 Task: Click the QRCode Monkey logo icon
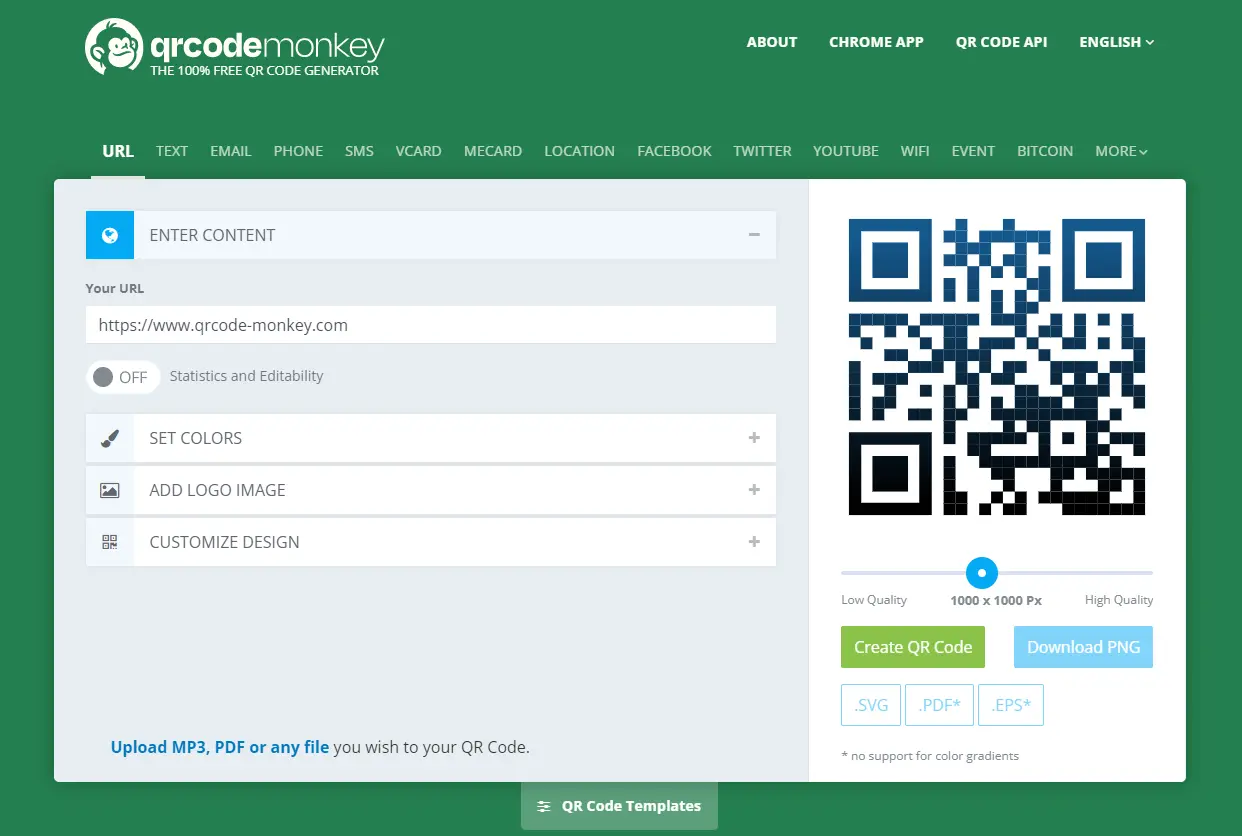[113, 47]
